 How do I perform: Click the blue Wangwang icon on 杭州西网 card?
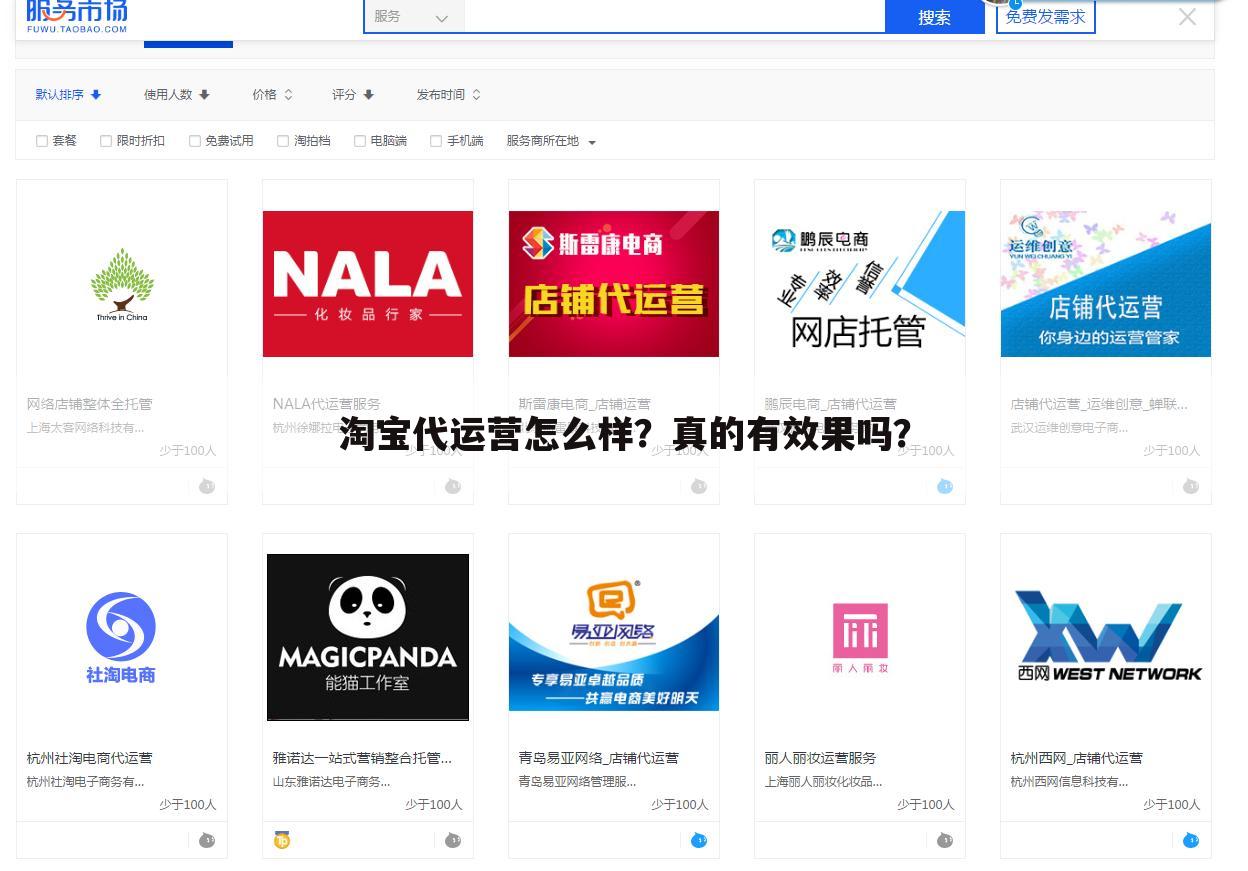tap(1191, 840)
